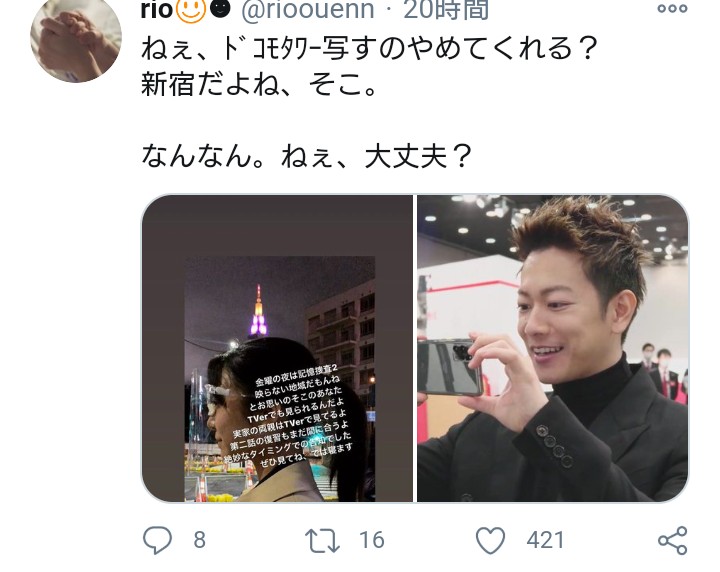
Task: View the 8 replies count
Action: tap(199, 540)
